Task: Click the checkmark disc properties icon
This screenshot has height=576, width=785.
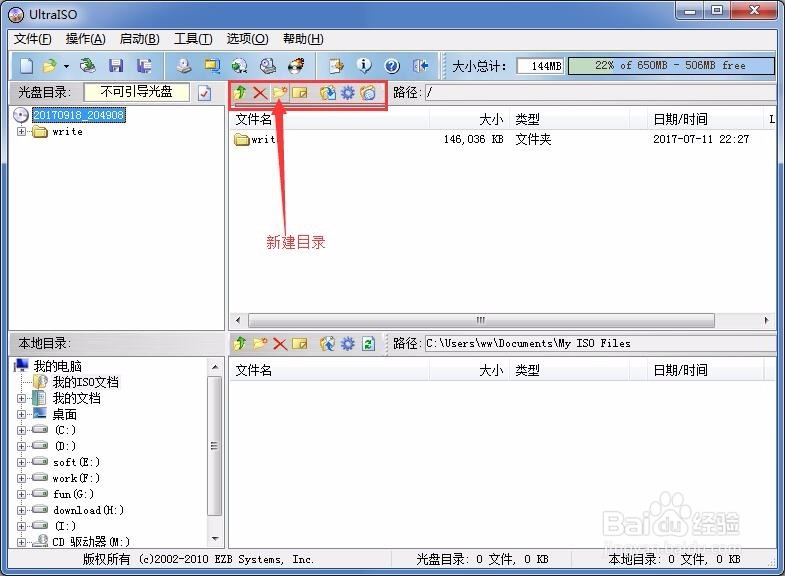Action: tap(204, 93)
